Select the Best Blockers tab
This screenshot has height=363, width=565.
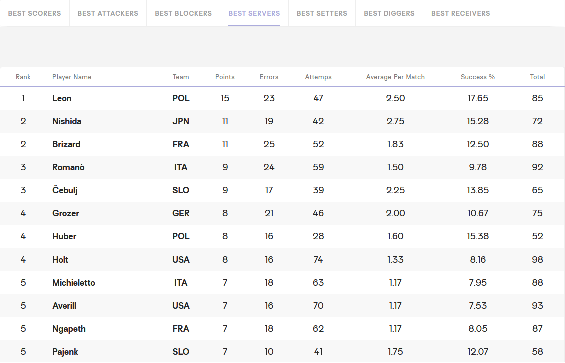pyautogui.click(x=183, y=14)
